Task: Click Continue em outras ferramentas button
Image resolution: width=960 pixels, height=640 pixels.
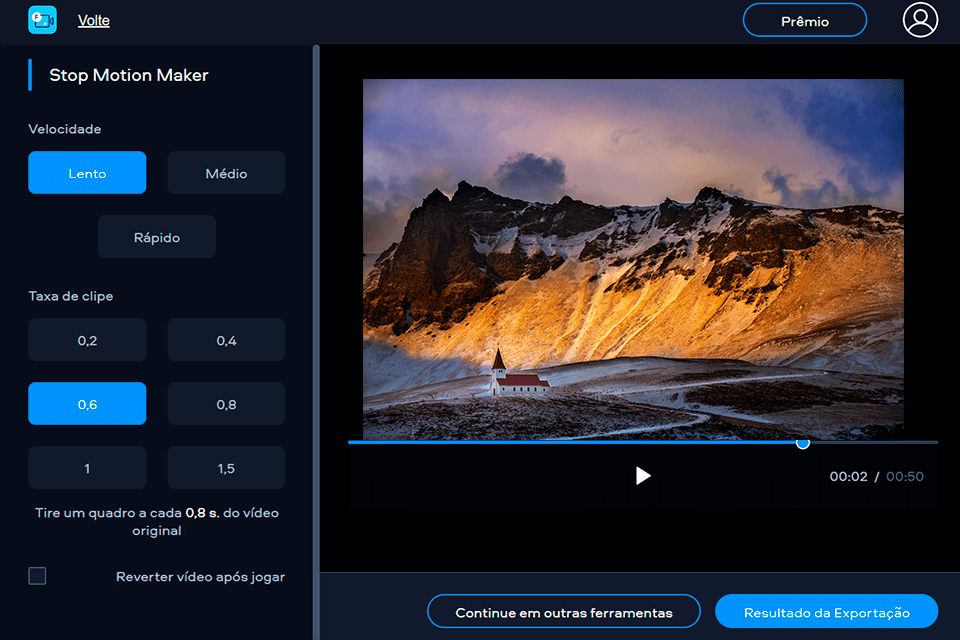Action: point(564,612)
